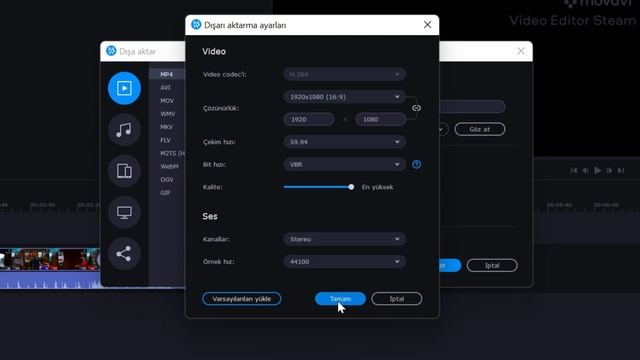640x360 pixels.
Task: Select the video export category icon
Action: tap(124, 88)
